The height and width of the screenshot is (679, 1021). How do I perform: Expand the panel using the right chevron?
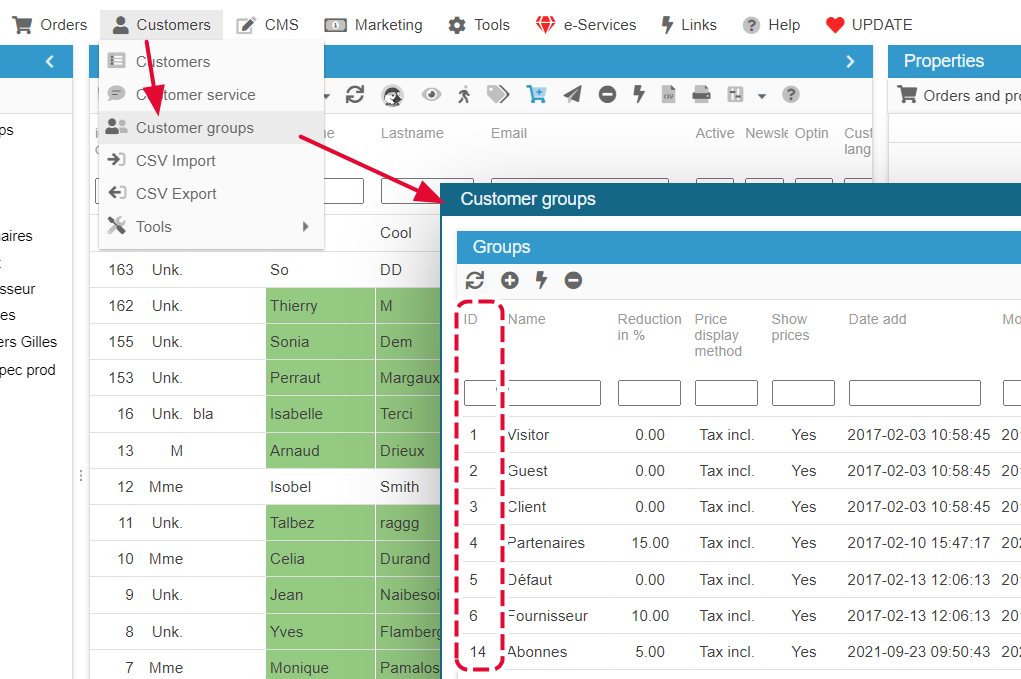(x=851, y=61)
